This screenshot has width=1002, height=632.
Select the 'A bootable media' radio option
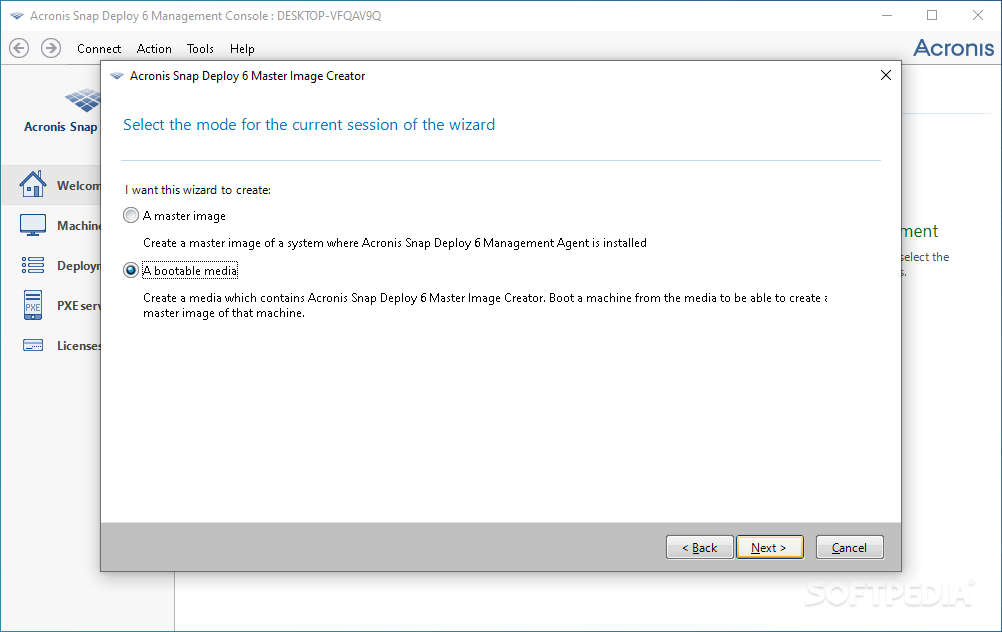click(131, 270)
